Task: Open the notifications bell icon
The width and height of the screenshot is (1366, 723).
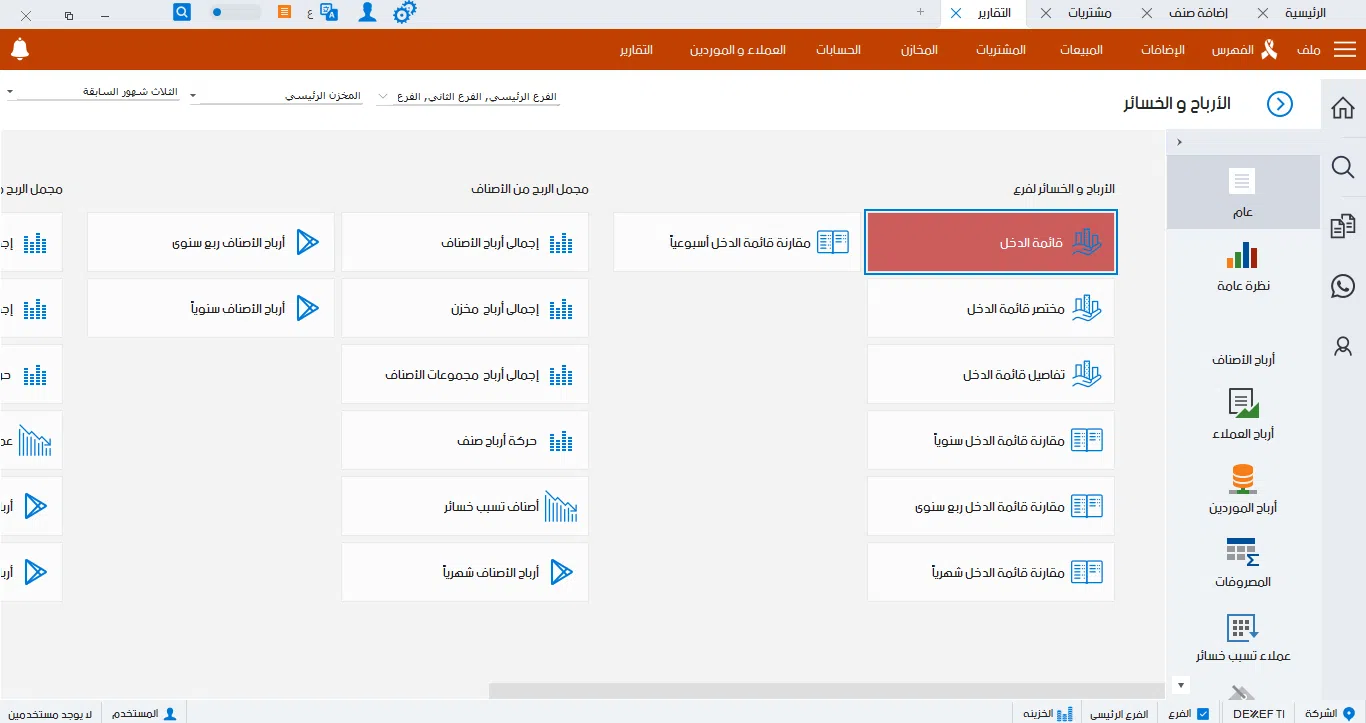Action: click(x=21, y=49)
